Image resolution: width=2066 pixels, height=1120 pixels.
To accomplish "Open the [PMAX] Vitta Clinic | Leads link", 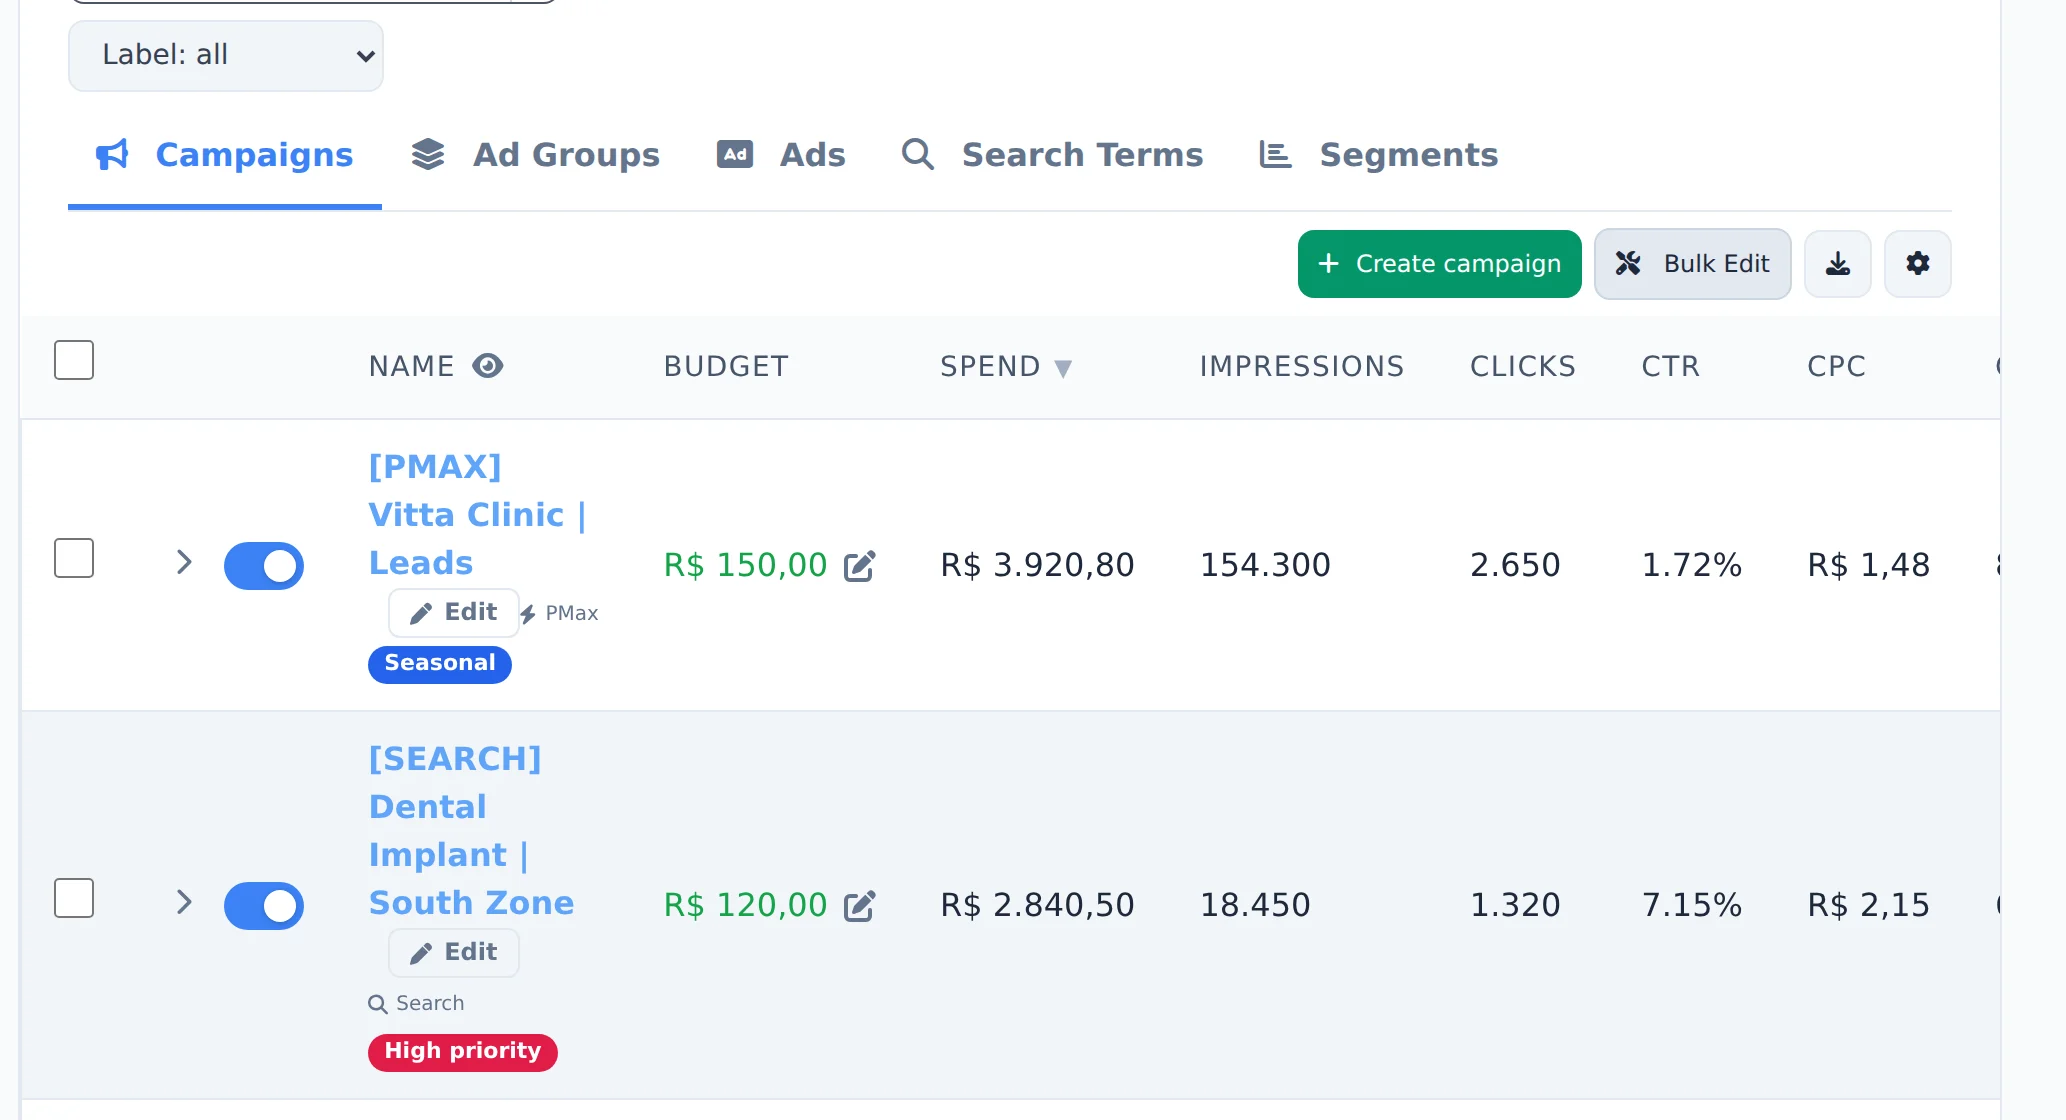I will click(477, 515).
